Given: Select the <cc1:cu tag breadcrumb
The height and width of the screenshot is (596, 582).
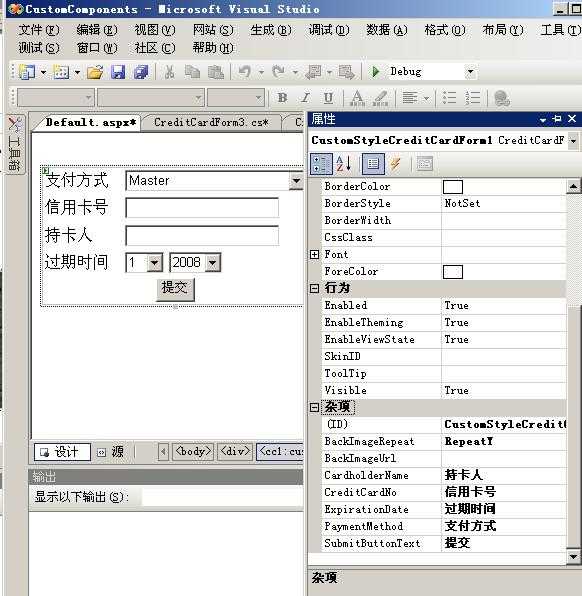Looking at the screenshot, I should [280, 452].
